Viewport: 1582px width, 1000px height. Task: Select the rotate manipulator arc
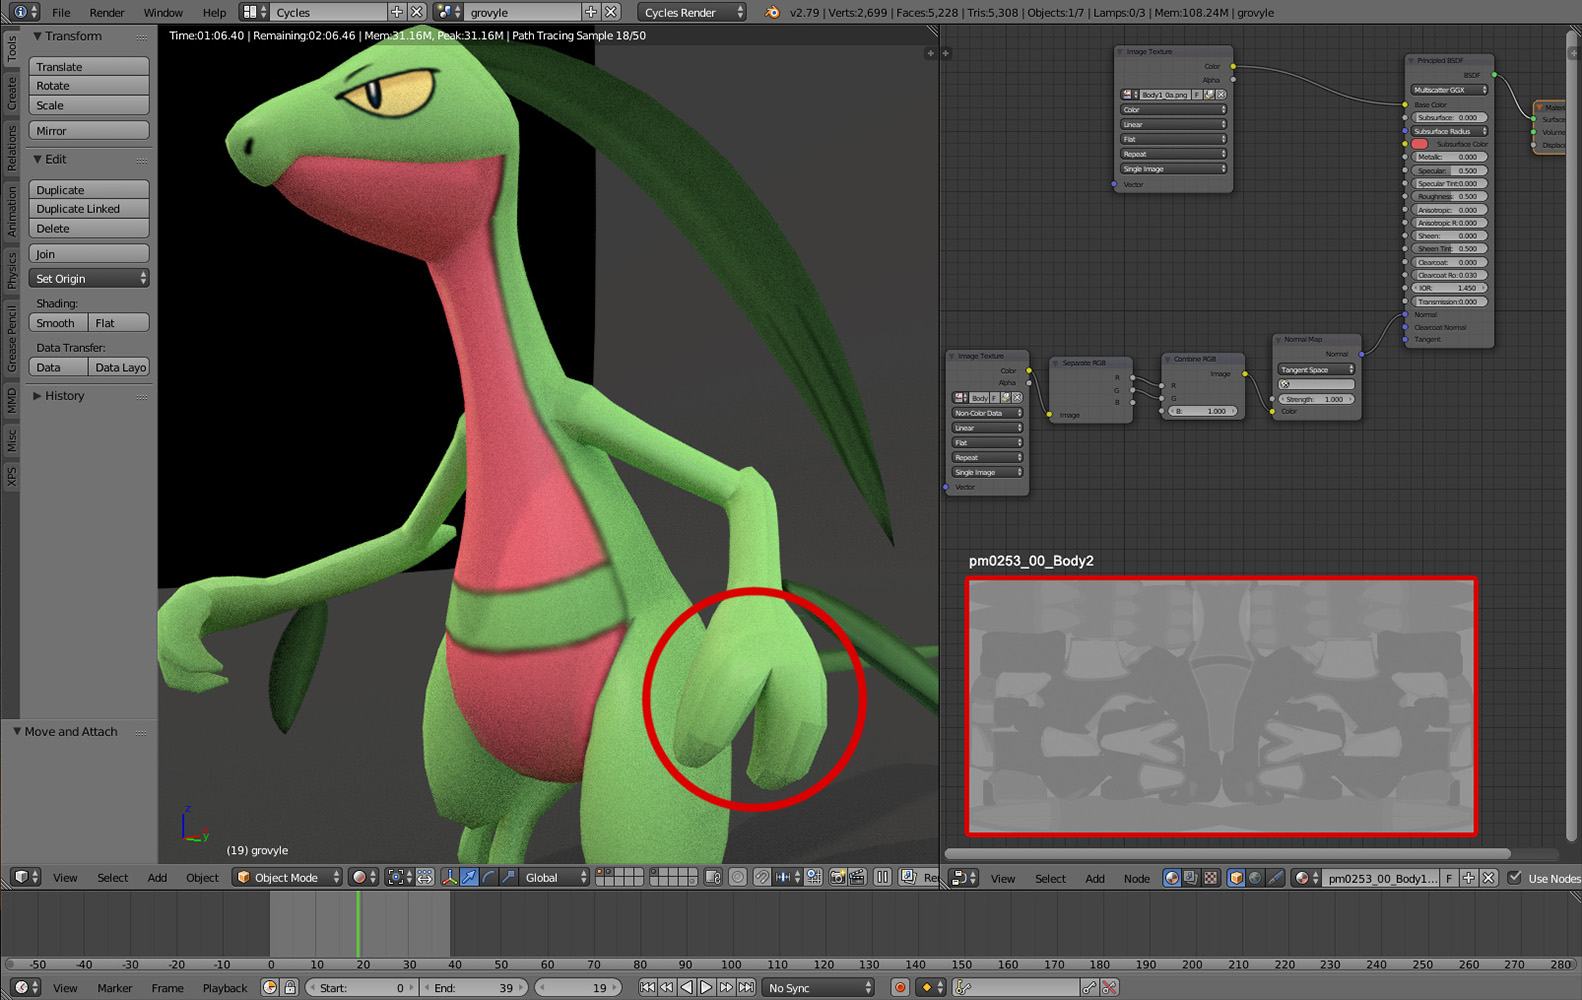click(x=489, y=877)
